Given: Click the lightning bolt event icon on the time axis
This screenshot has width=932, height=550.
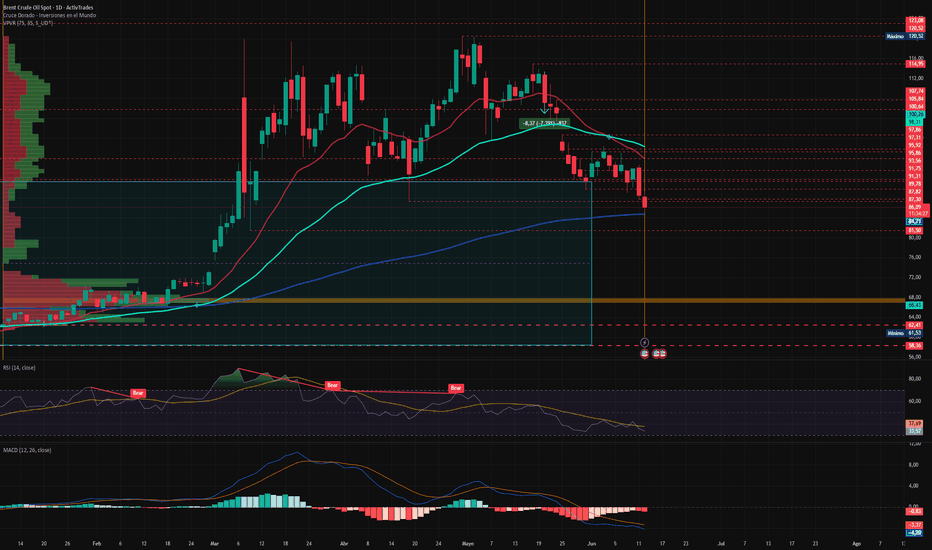Looking at the screenshot, I should tap(644, 342).
